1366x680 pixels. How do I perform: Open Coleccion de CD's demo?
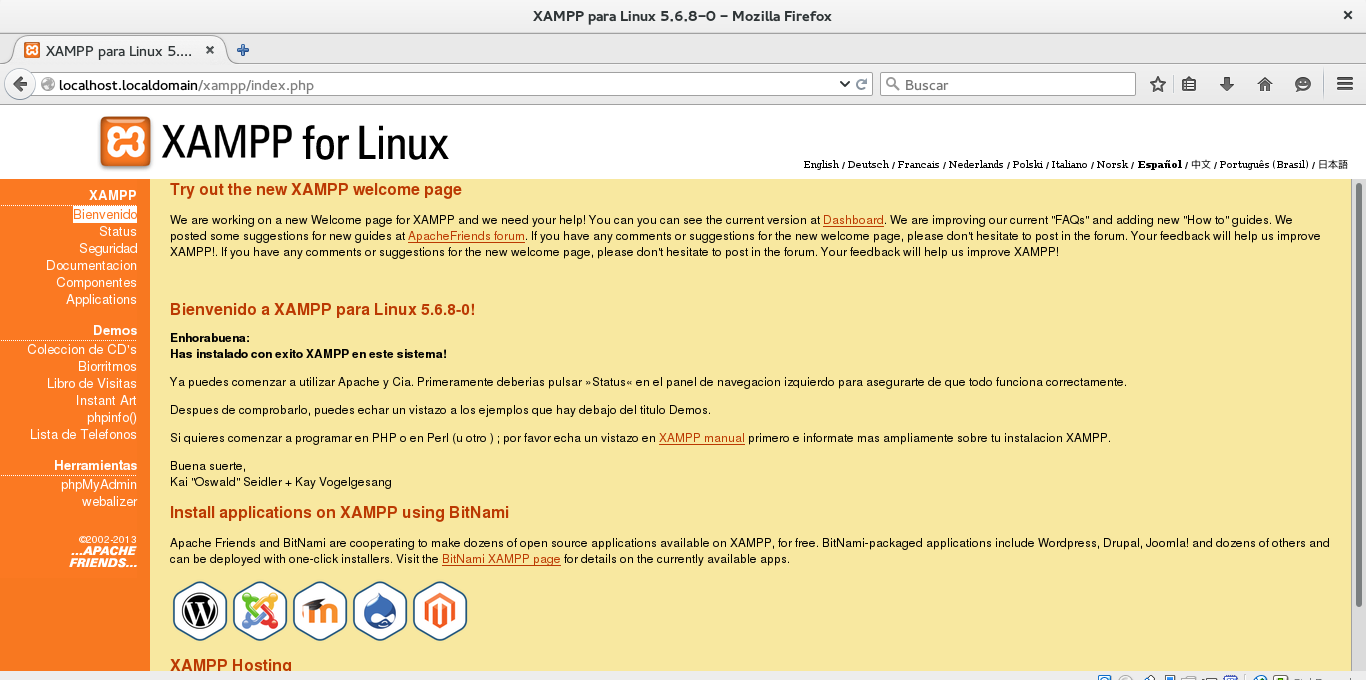pyautogui.click(x=82, y=350)
